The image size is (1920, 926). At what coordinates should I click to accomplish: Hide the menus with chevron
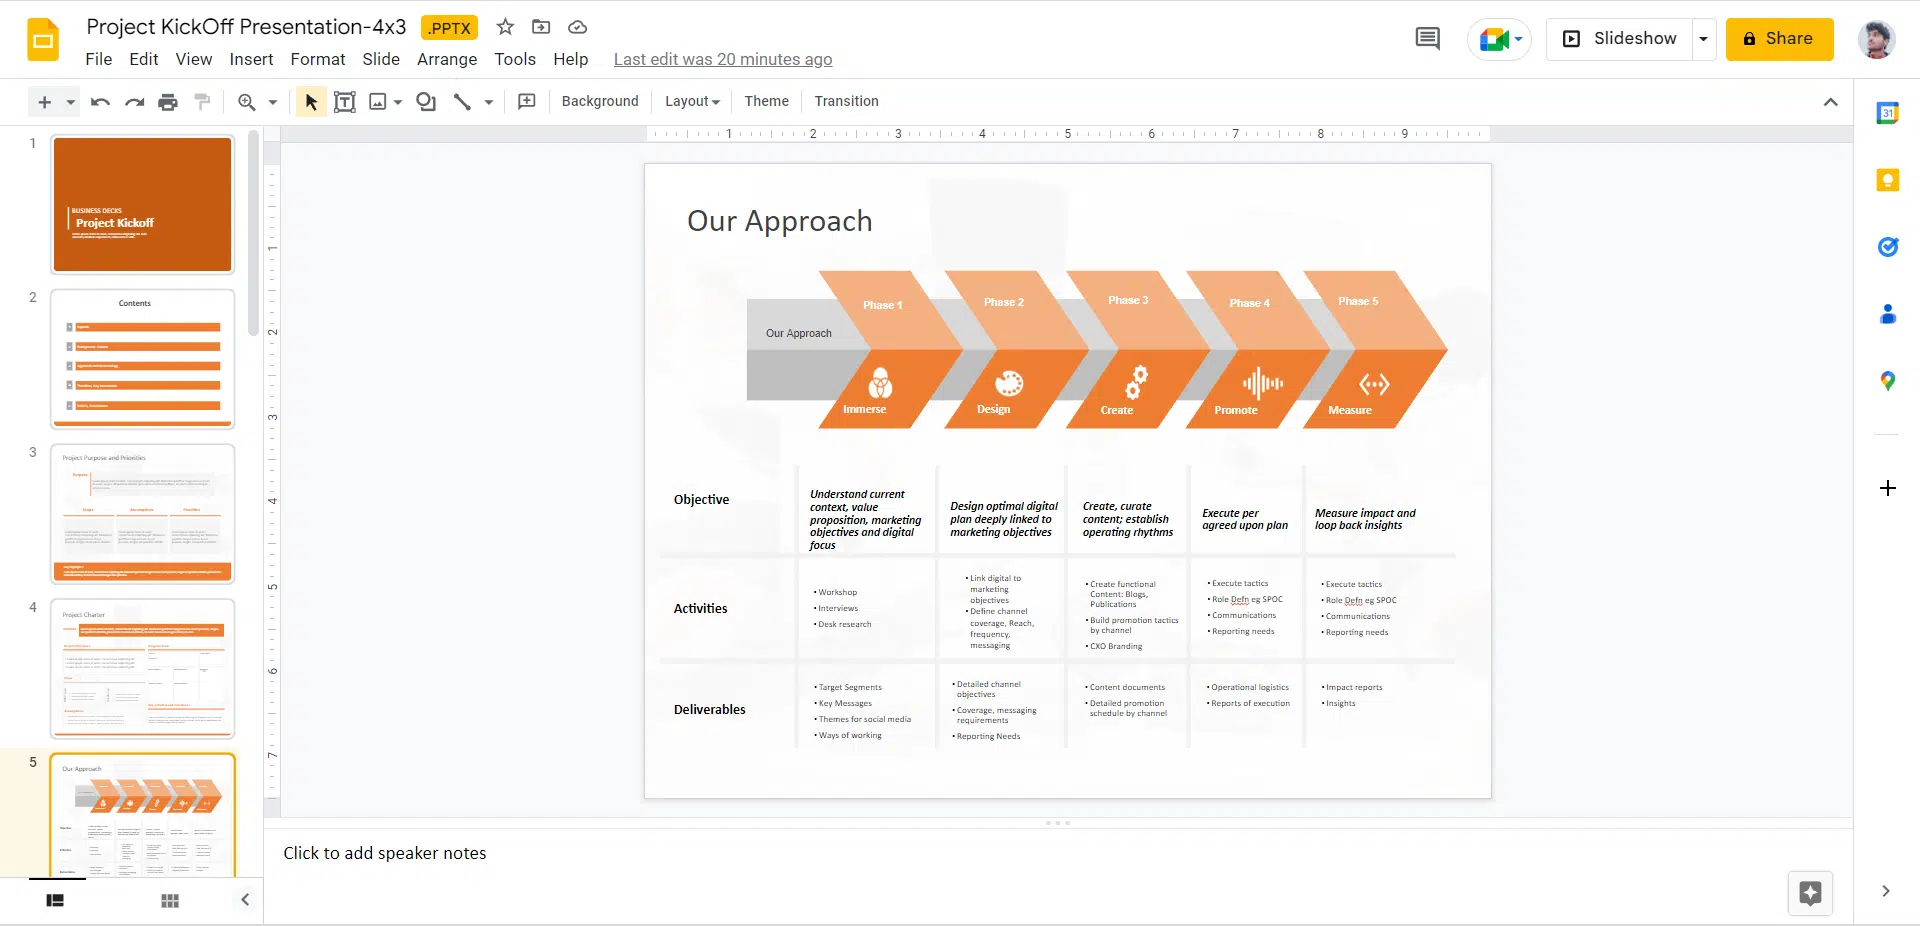(x=1830, y=102)
